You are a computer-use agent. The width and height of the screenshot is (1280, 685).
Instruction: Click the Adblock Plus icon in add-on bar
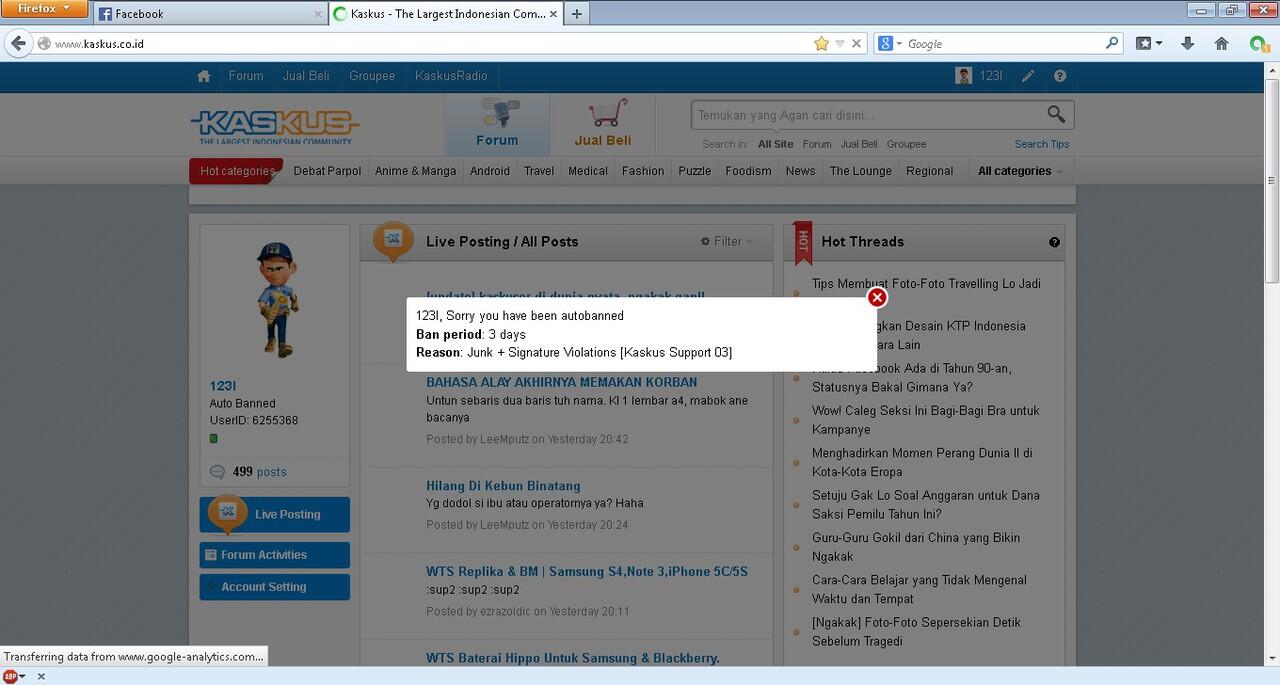[x=10, y=676]
